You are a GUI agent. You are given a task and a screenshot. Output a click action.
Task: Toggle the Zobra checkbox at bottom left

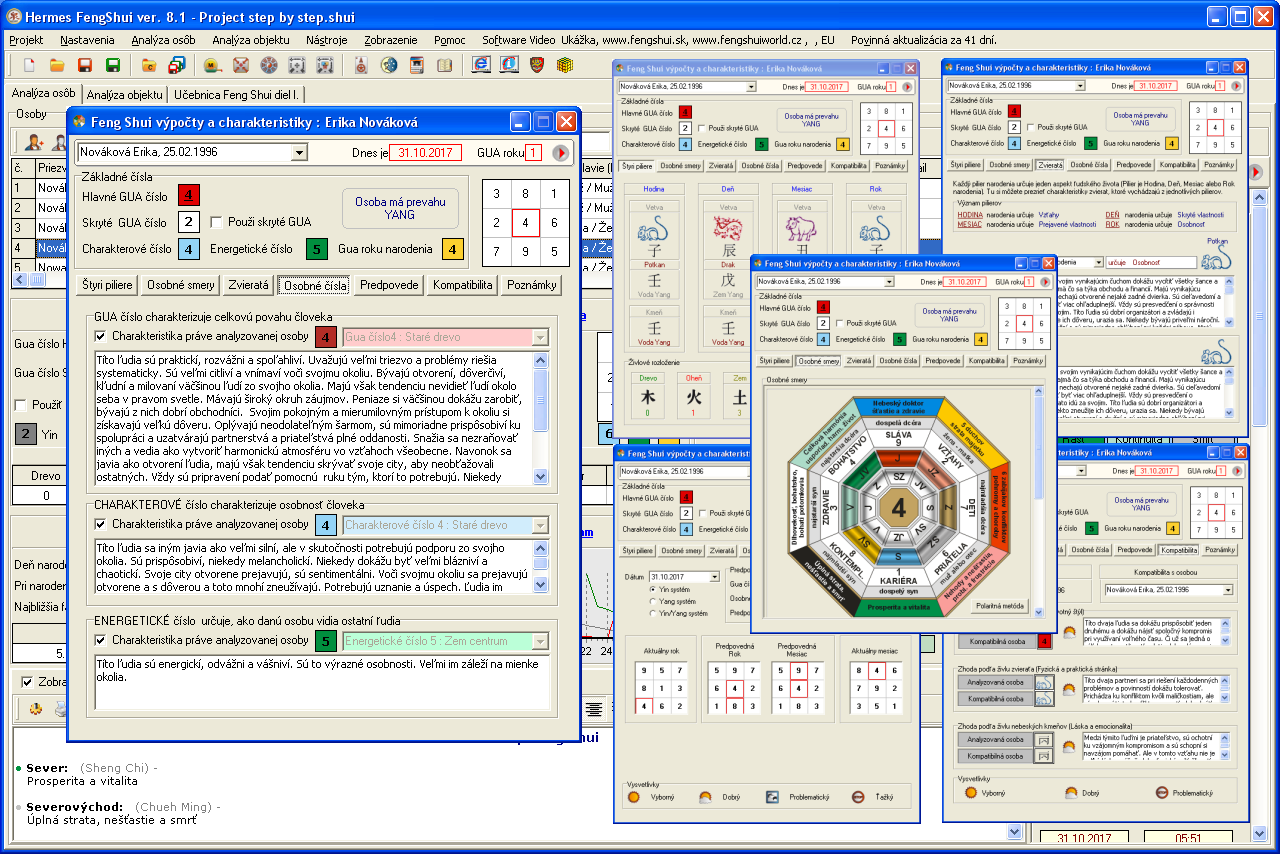click(x=28, y=682)
